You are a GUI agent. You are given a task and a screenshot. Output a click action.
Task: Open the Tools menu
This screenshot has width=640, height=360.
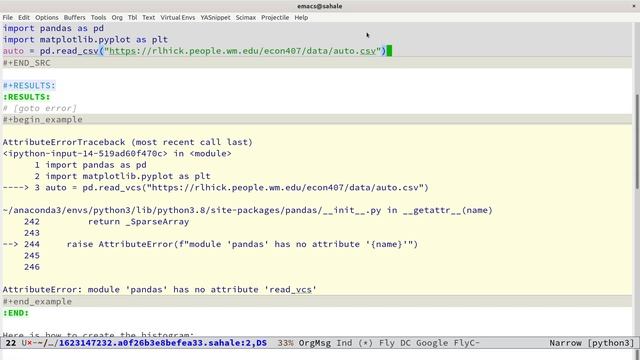pyautogui.click(x=98, y=18)
